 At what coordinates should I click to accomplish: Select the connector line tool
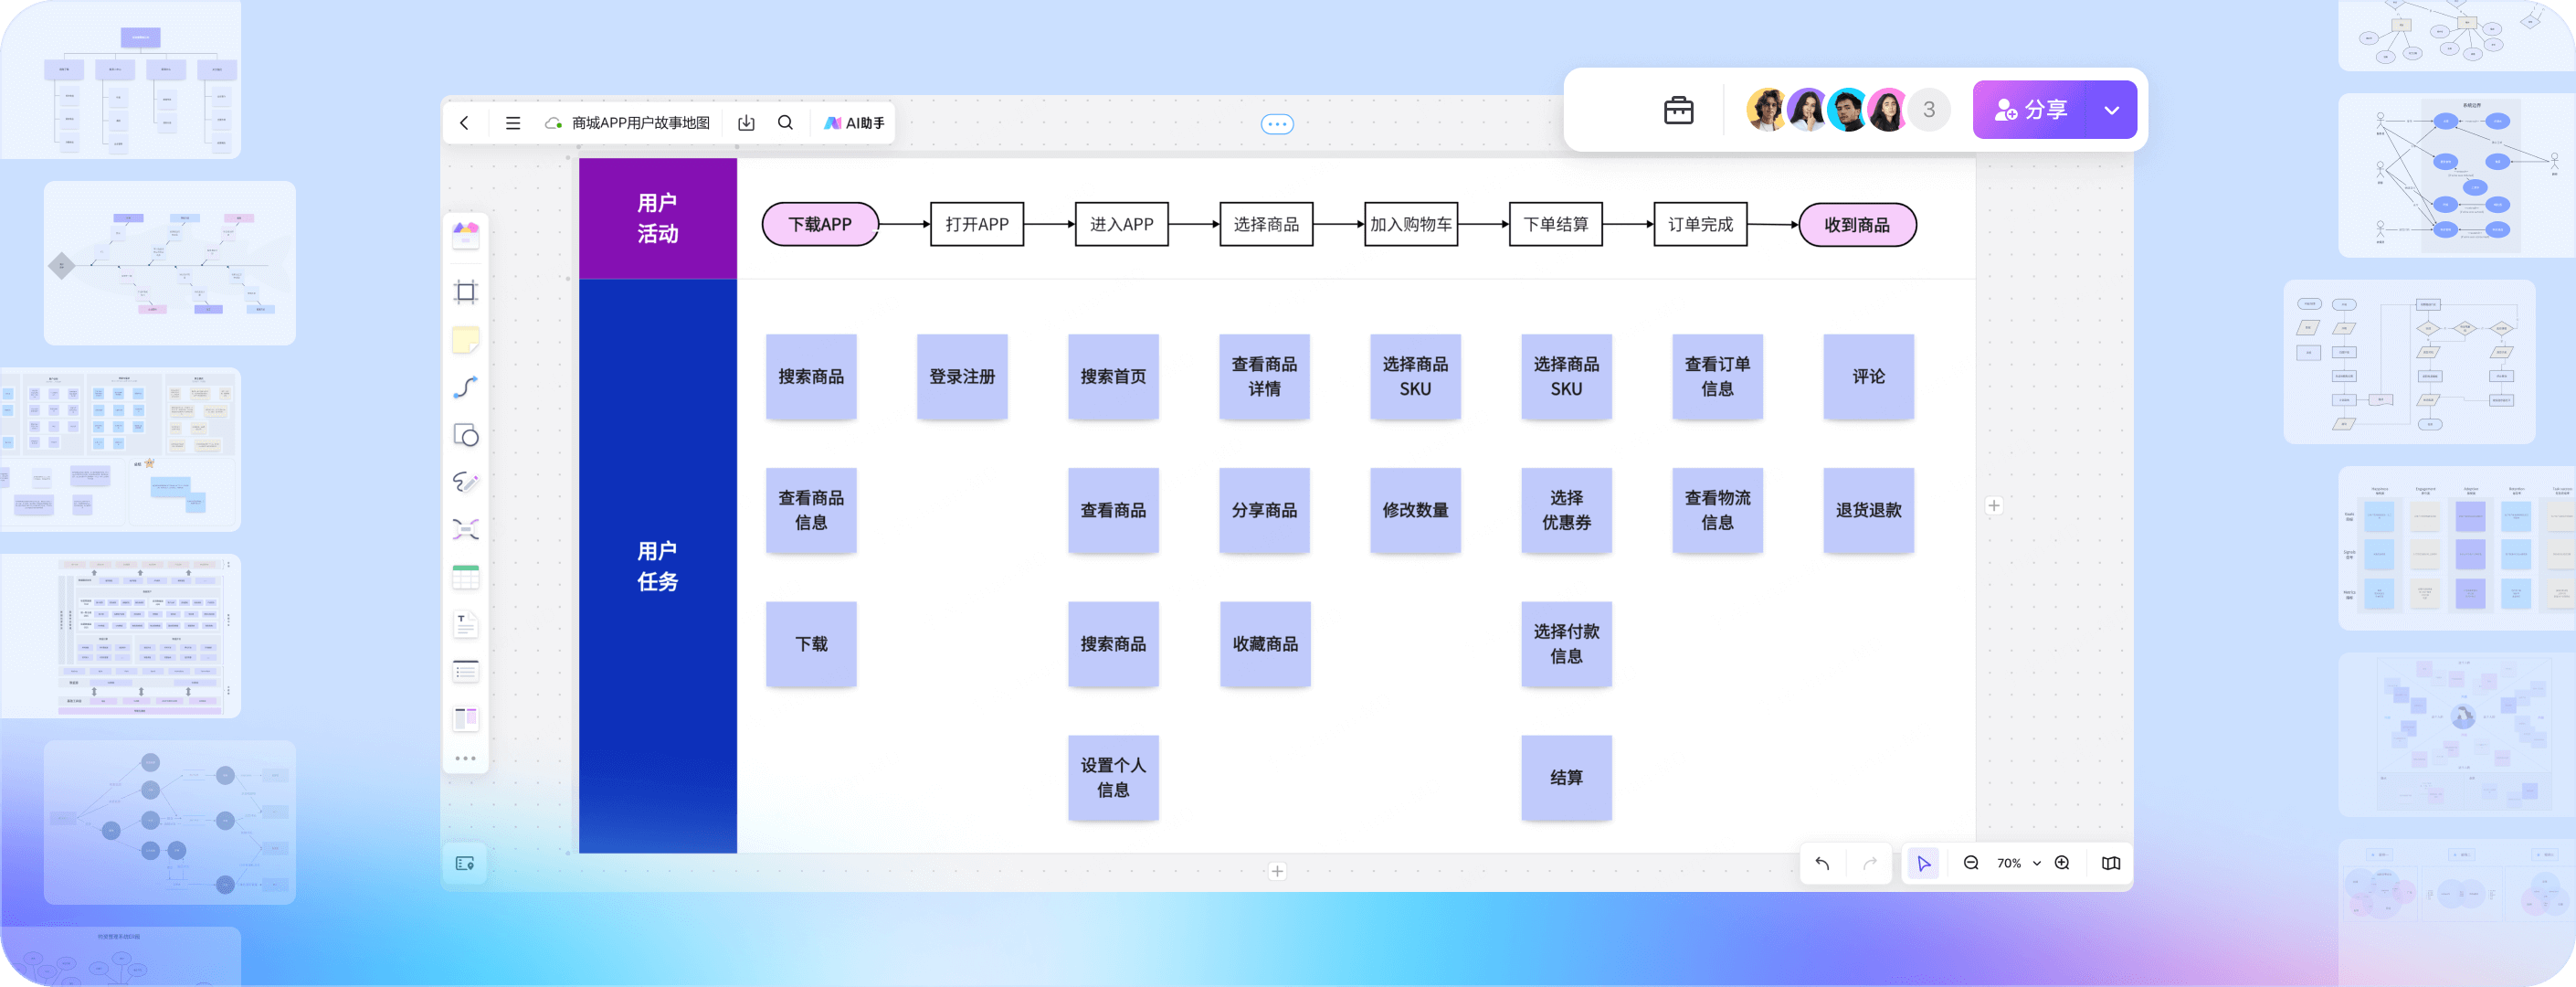[x=466, y=387]
